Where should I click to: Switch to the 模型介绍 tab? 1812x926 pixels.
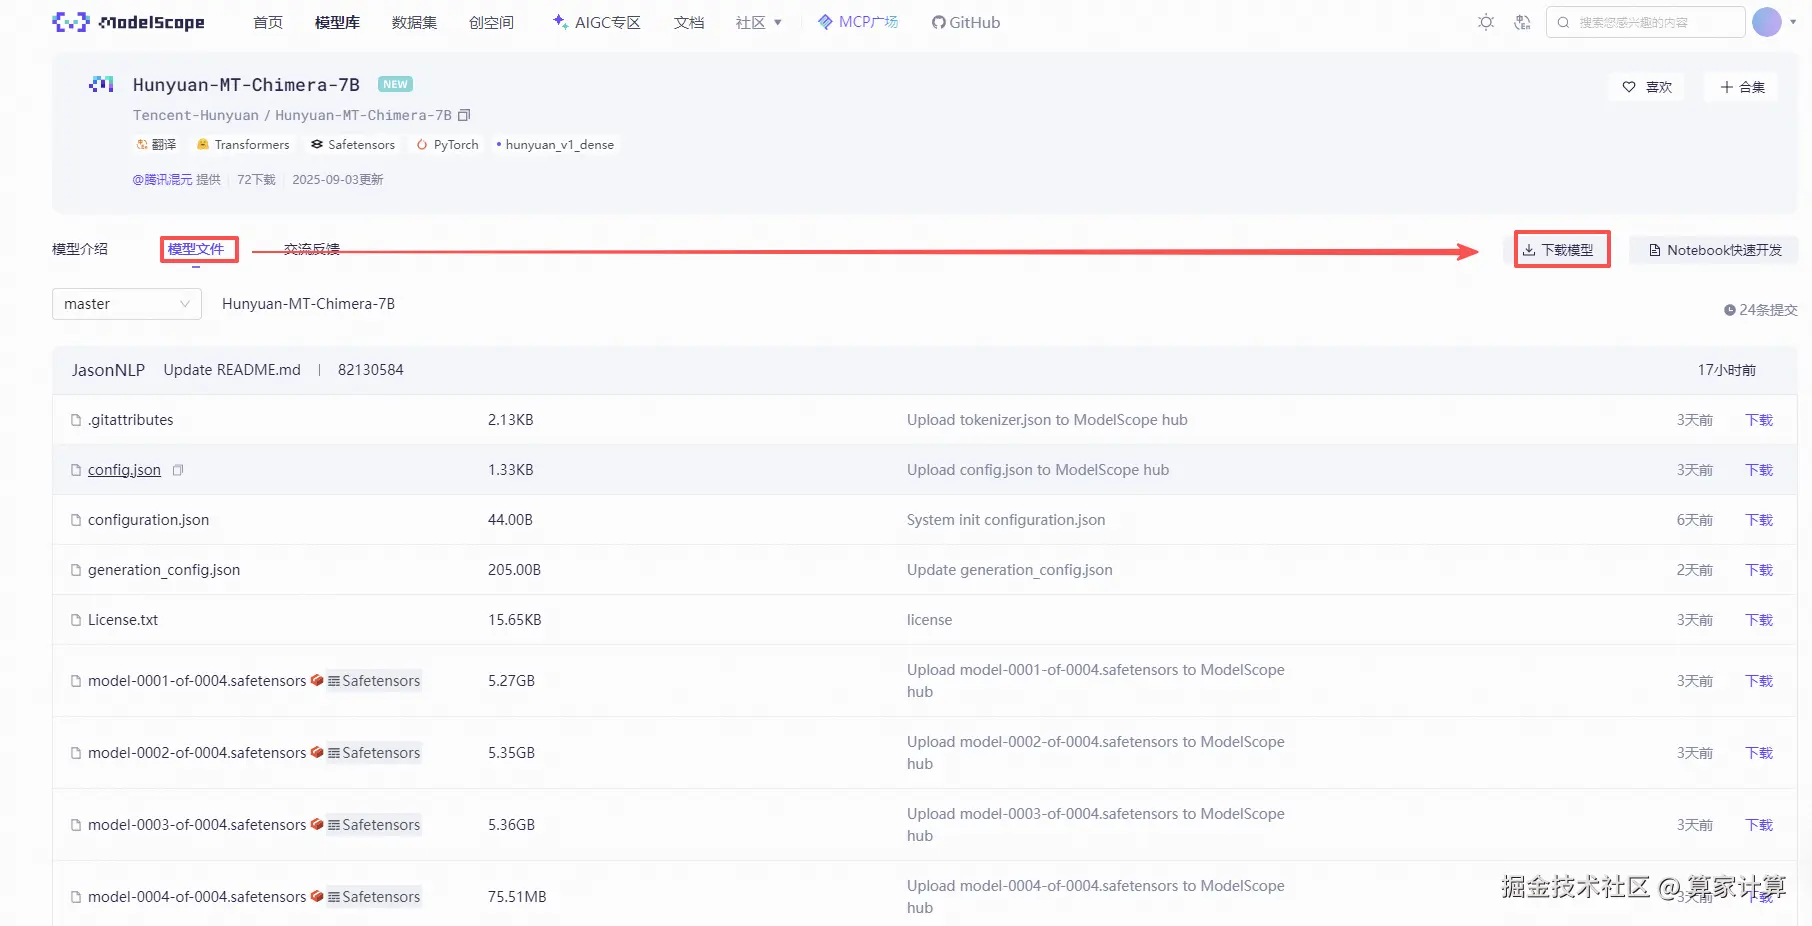click(80, 249)
